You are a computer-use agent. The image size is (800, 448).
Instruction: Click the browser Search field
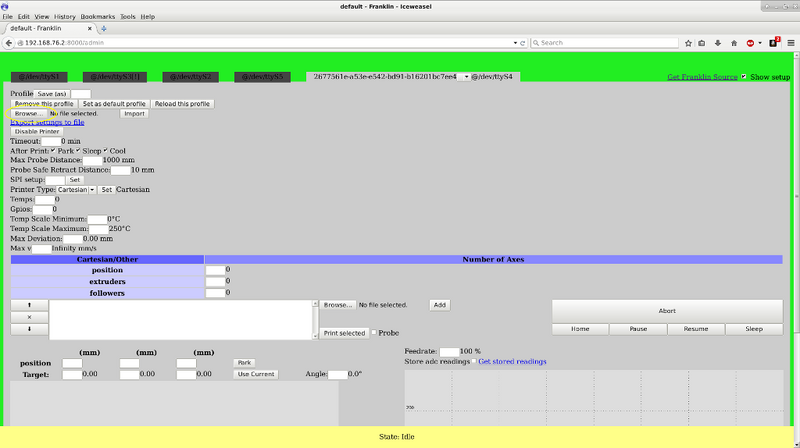click(604, 43)
